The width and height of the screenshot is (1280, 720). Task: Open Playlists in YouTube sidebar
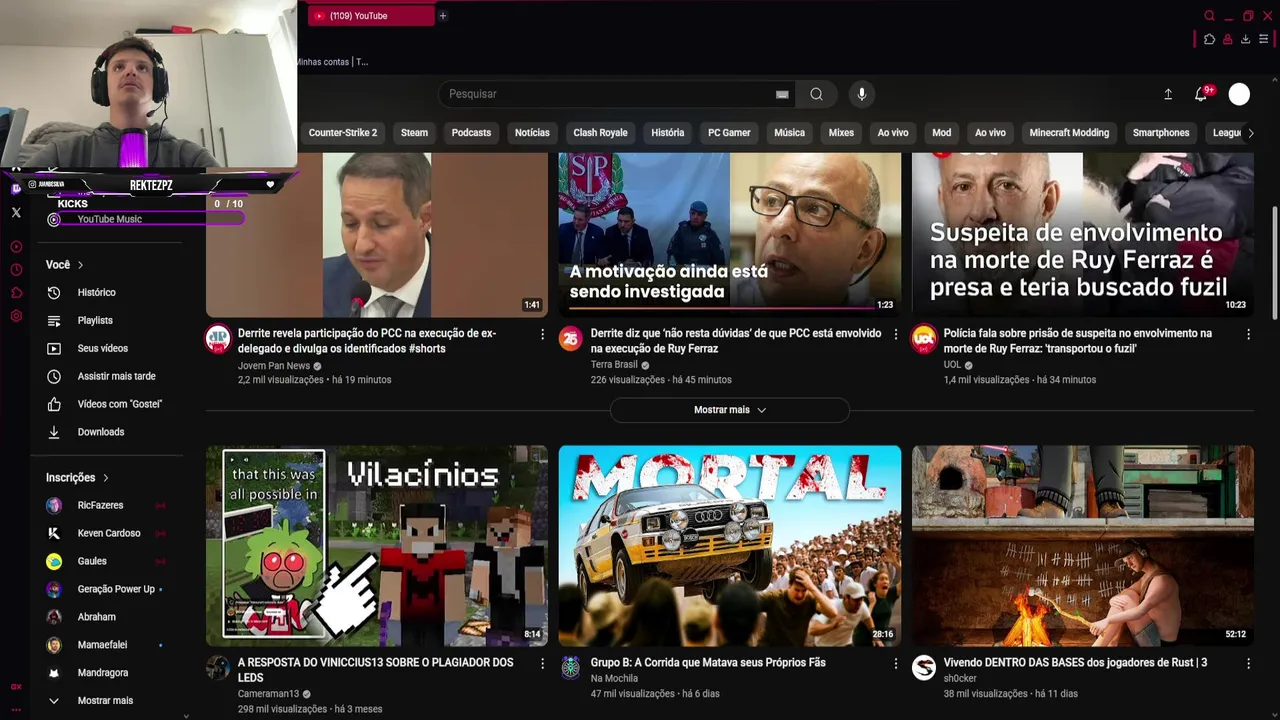[95, 321]
